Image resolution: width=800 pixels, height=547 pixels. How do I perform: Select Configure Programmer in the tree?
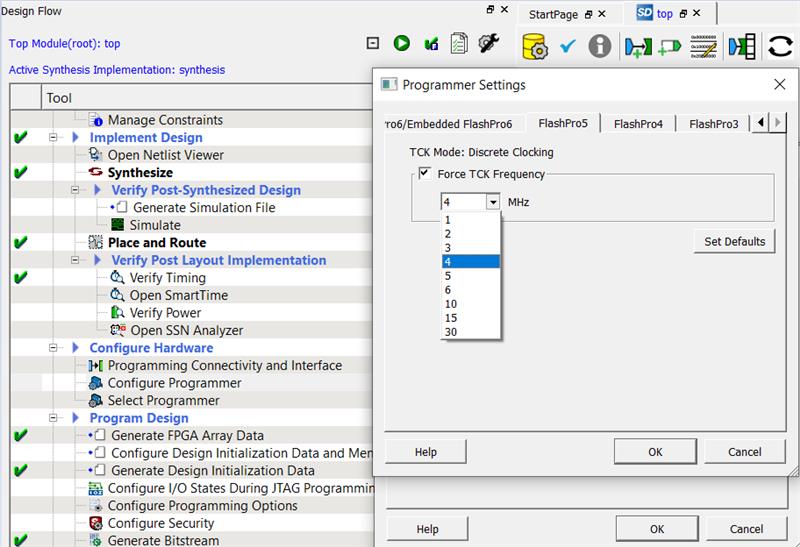tap(174, 383)
